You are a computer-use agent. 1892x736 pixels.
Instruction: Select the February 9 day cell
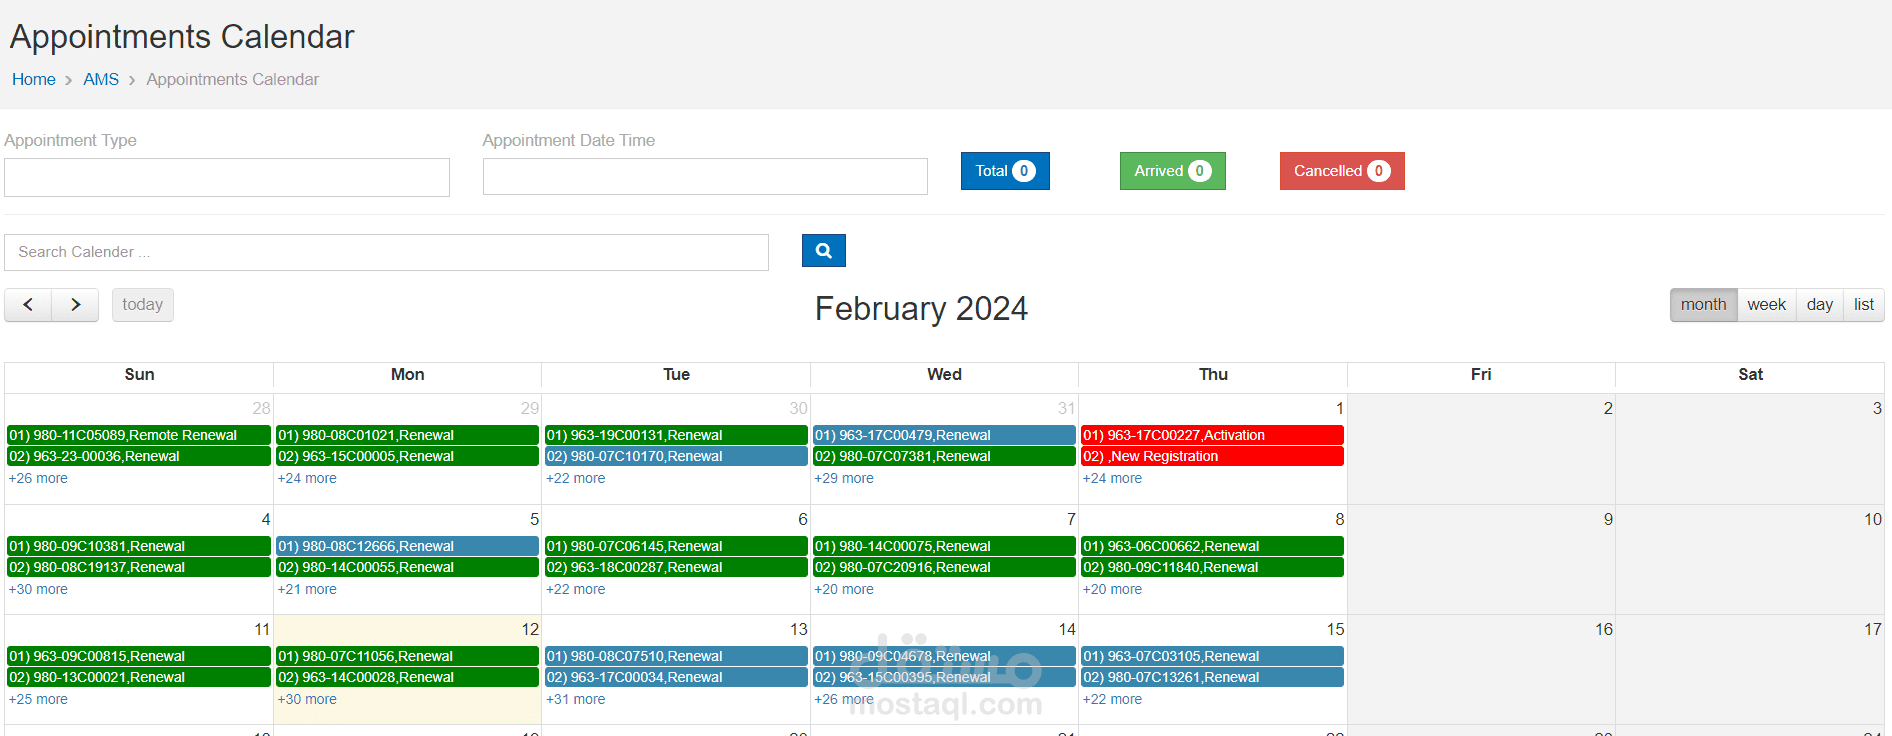[x=1481, y=560]
